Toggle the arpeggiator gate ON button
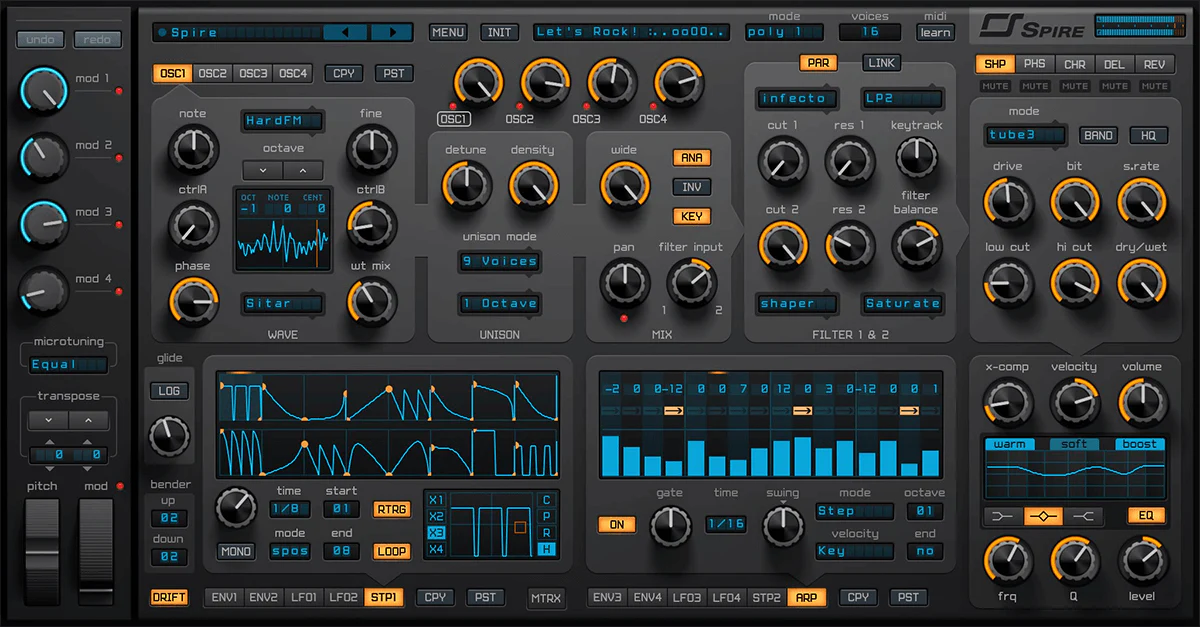The height and width of the screenshot is (627, 1200). [x=617, y=523]
